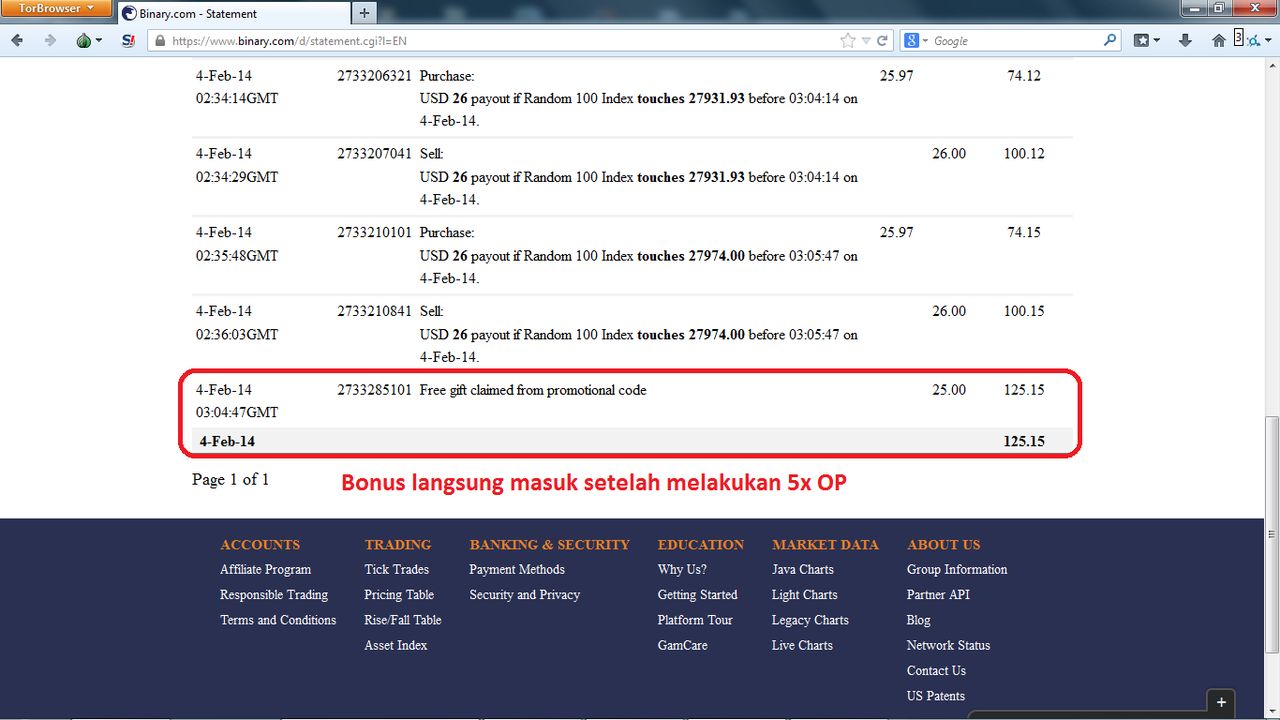
Task: Go back with the browser back arrow
Action: pos(17,41)
